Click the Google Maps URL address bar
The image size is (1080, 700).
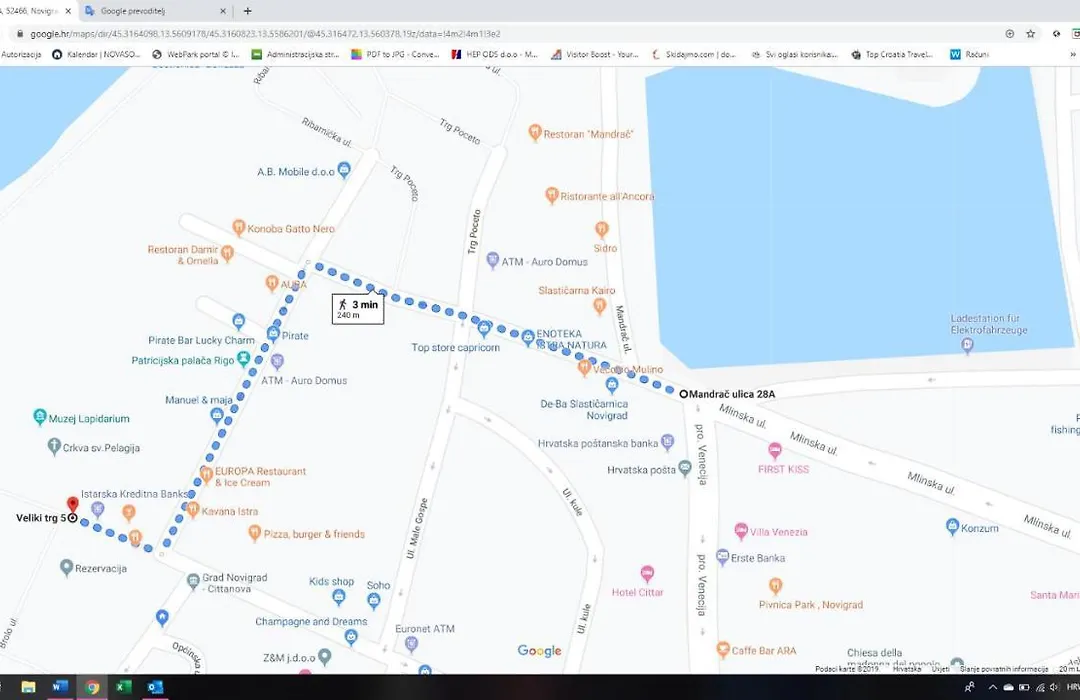pos(510,33)
